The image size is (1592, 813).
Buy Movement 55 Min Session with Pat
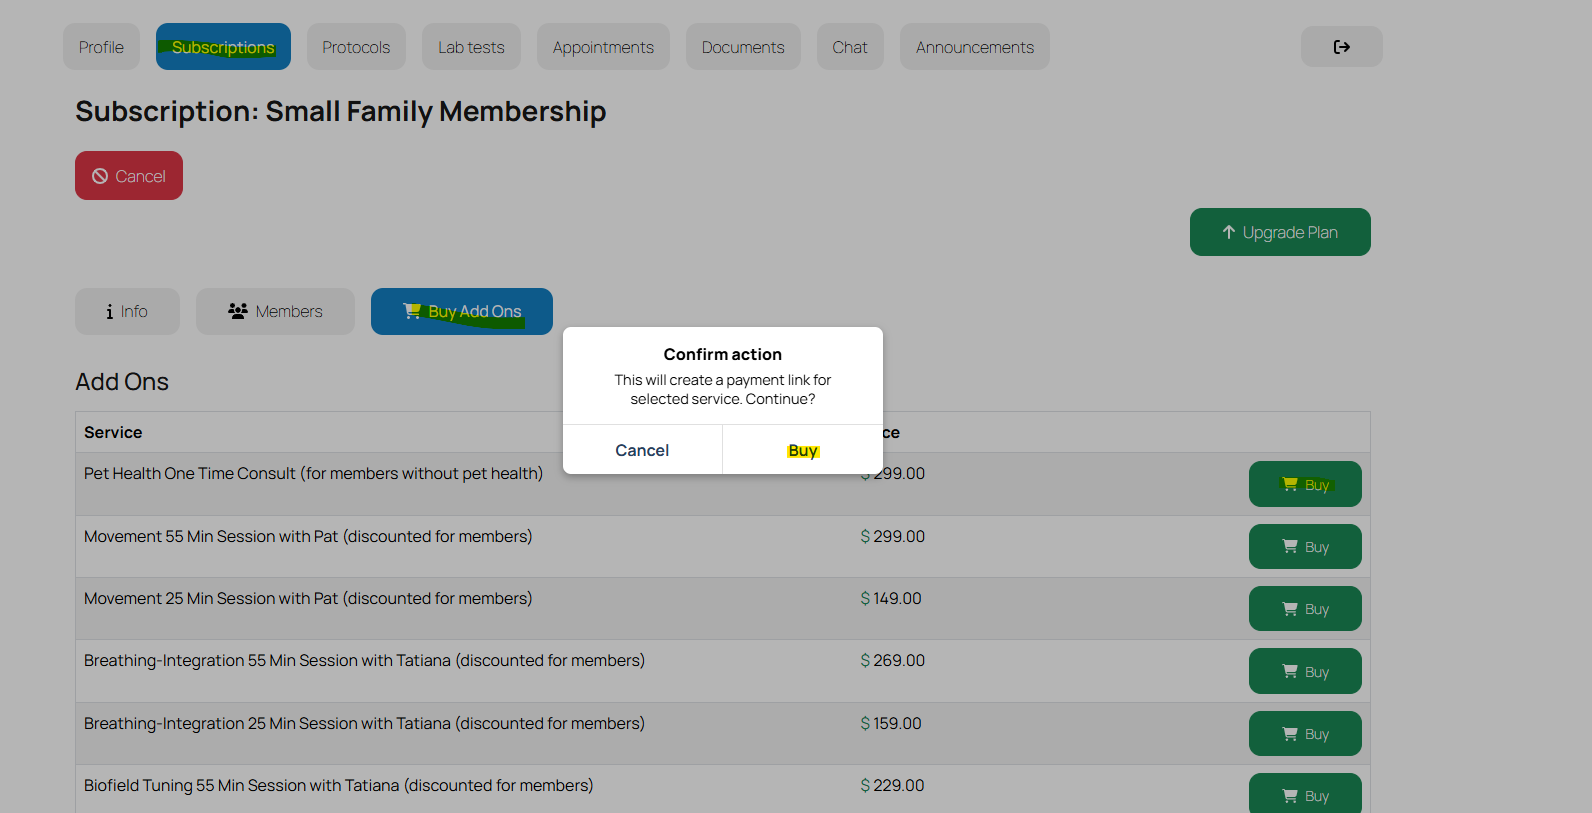[1304, 547]
